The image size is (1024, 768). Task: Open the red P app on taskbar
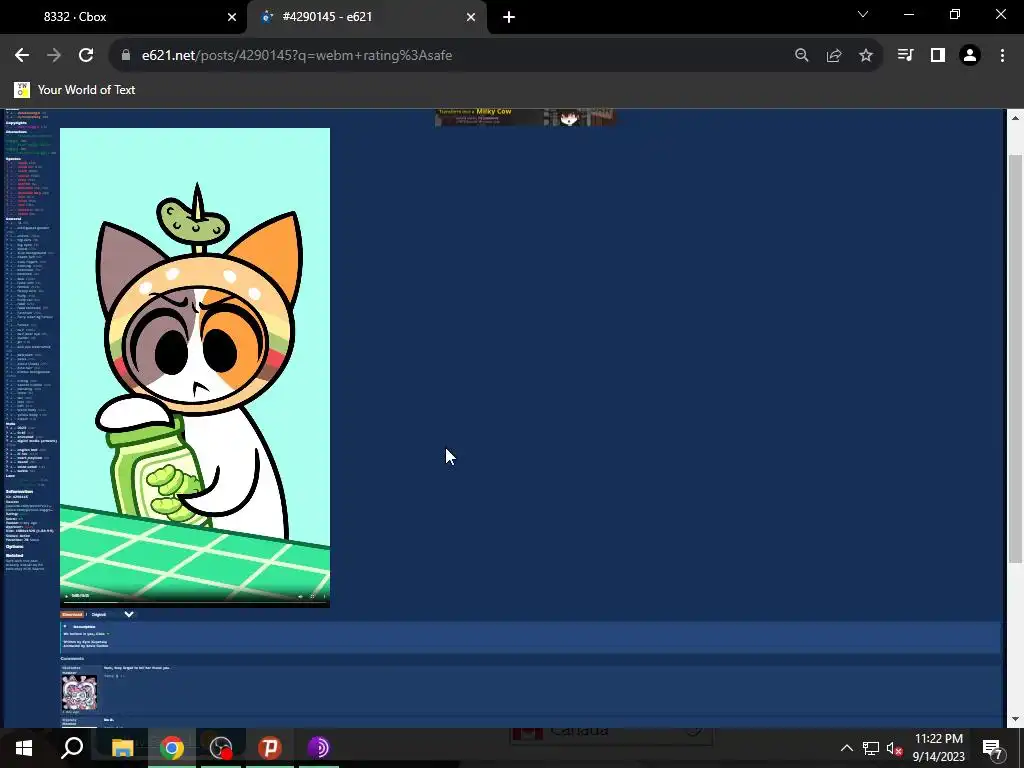pyautogui.click(x=270, y=748)
